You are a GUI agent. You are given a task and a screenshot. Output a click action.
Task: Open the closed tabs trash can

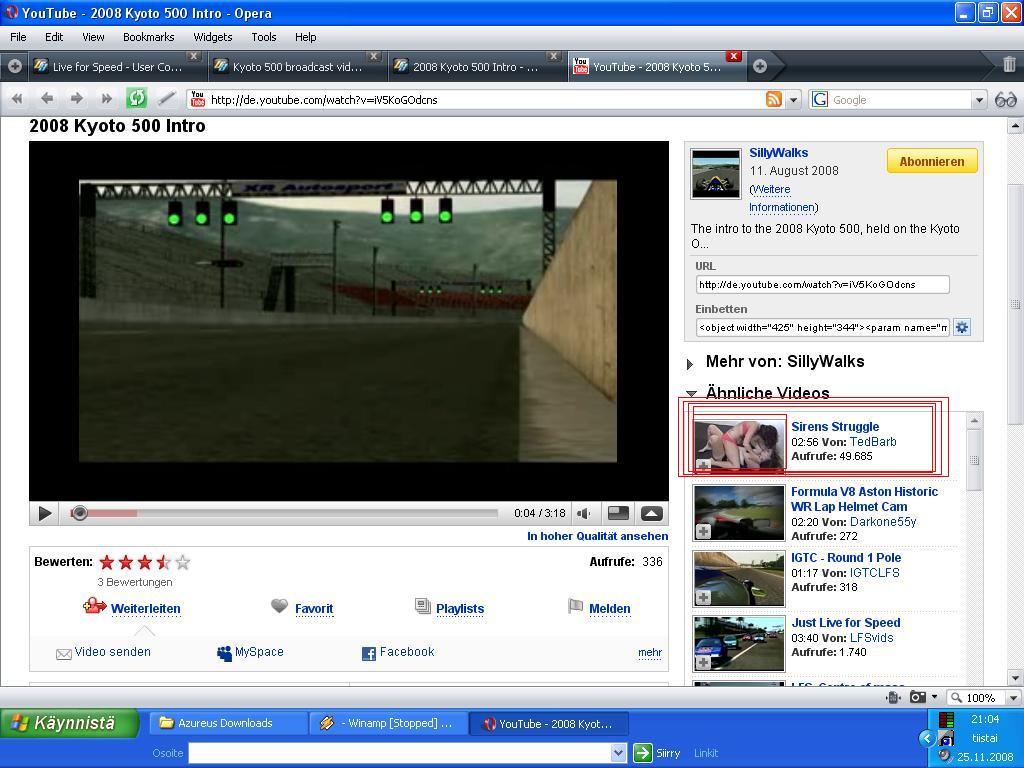click(1009, 65)
